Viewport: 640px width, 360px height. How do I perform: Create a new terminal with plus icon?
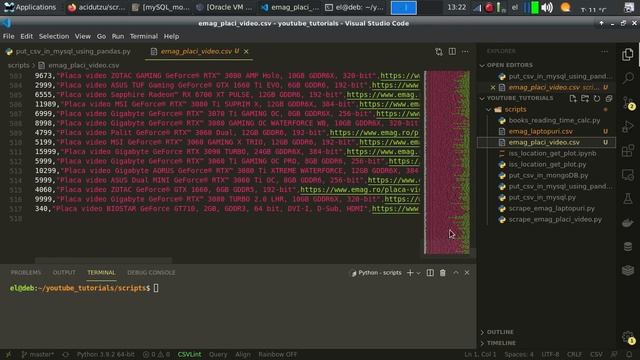tap(410, 273)
